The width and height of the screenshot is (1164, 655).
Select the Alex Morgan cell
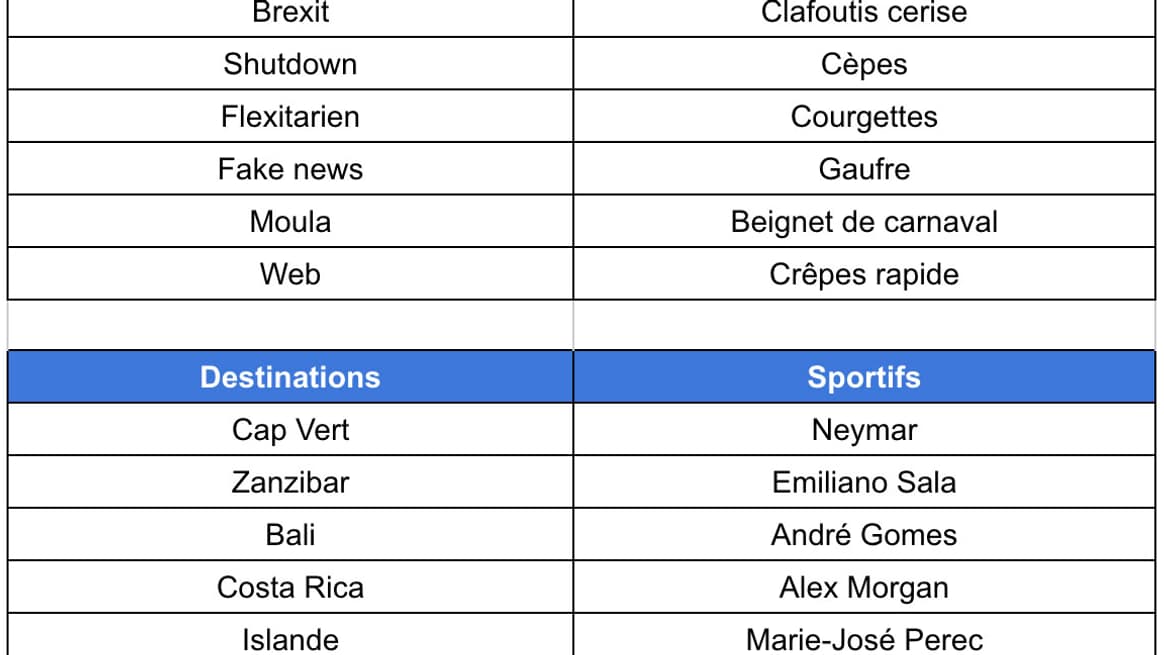coord(864,587)
